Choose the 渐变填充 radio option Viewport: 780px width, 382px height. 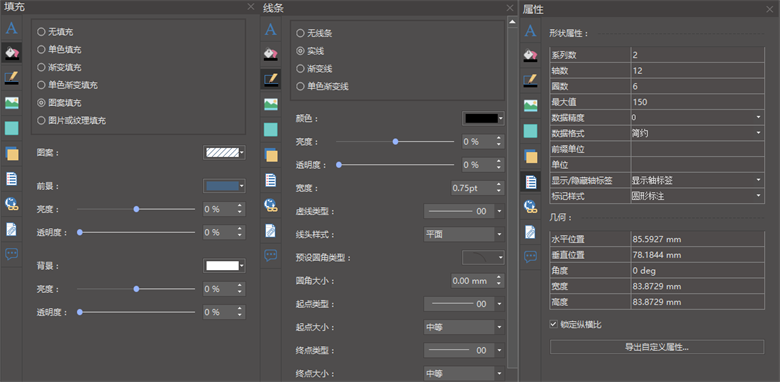[59, 67]
